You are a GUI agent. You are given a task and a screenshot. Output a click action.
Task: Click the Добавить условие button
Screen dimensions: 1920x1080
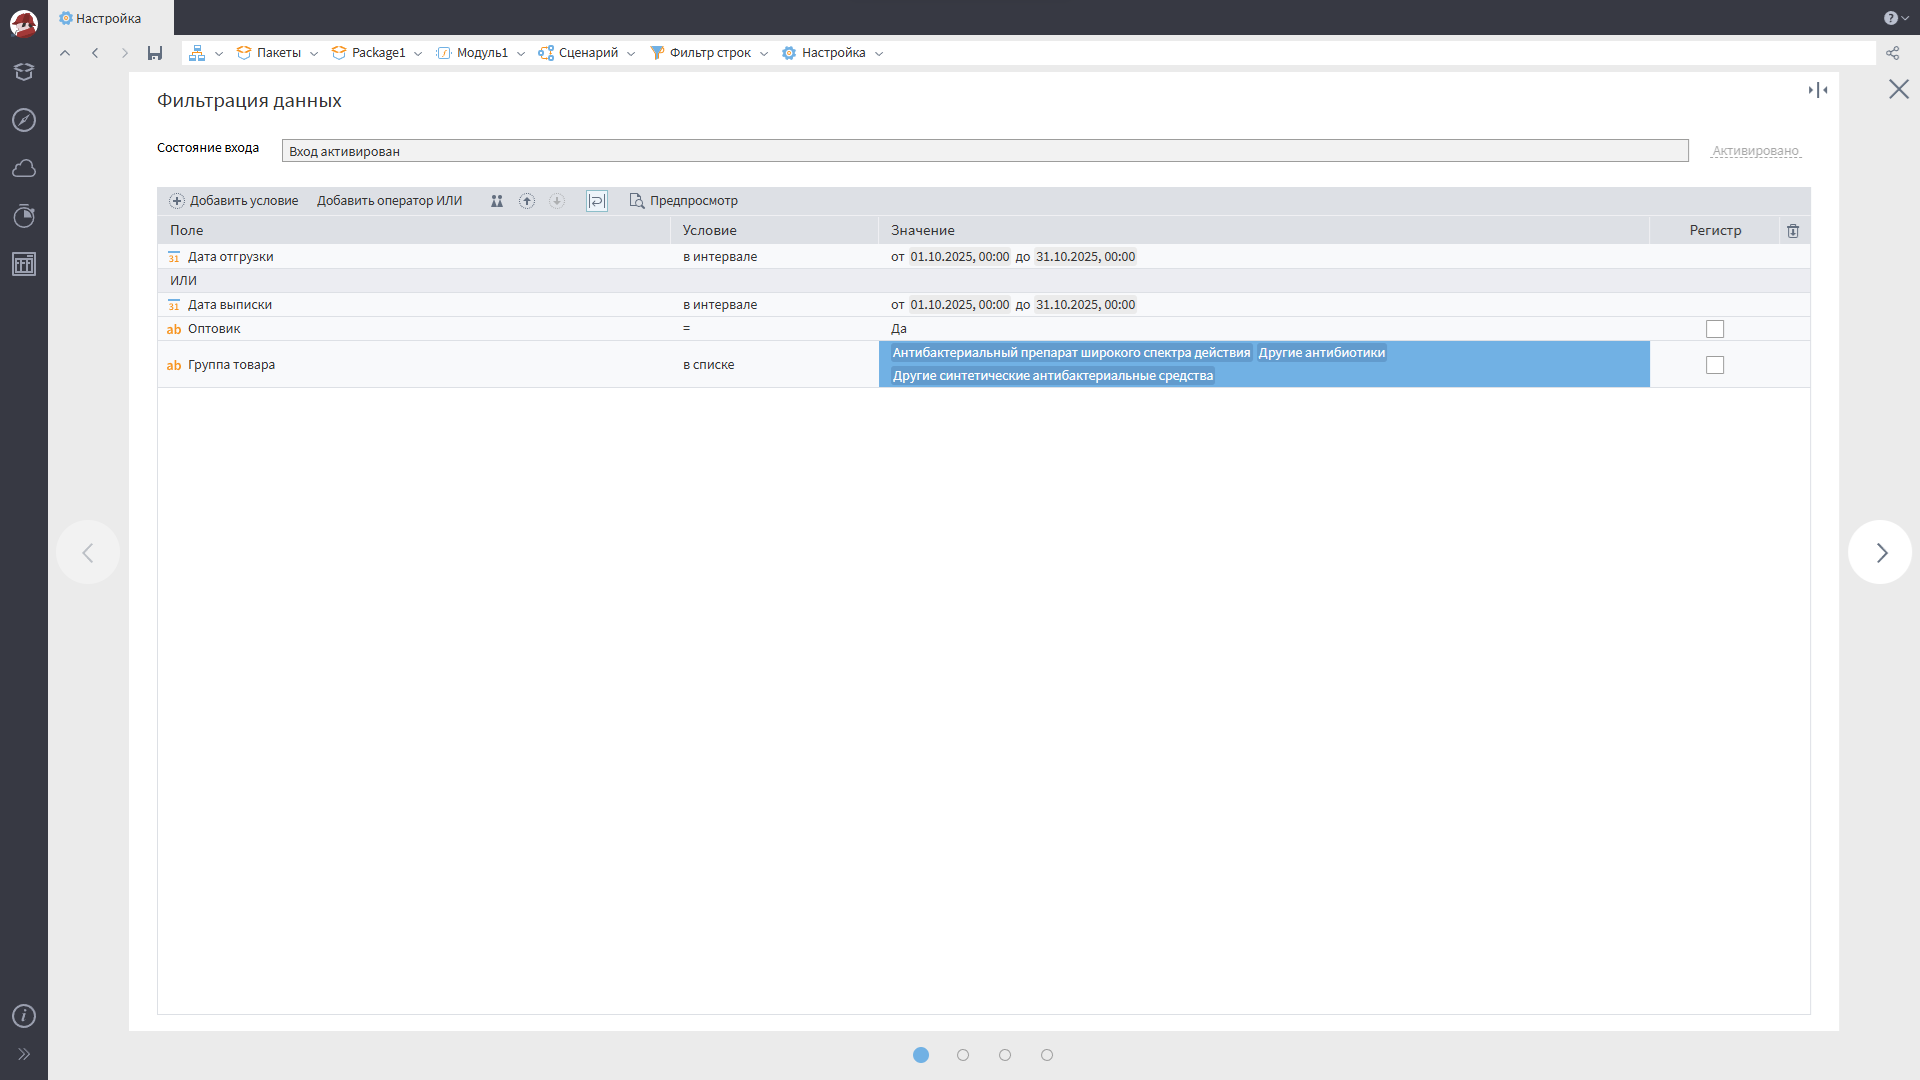[x=234, y=201]
